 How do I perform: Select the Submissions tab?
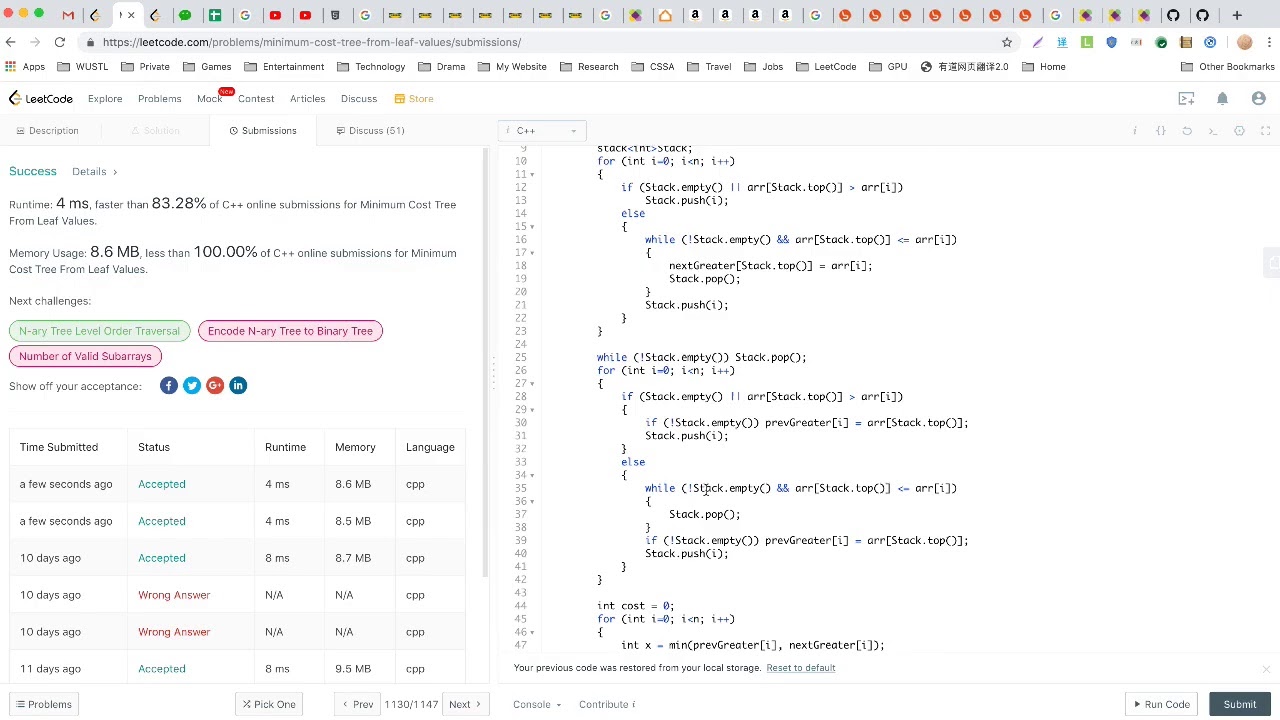(263, 131)
